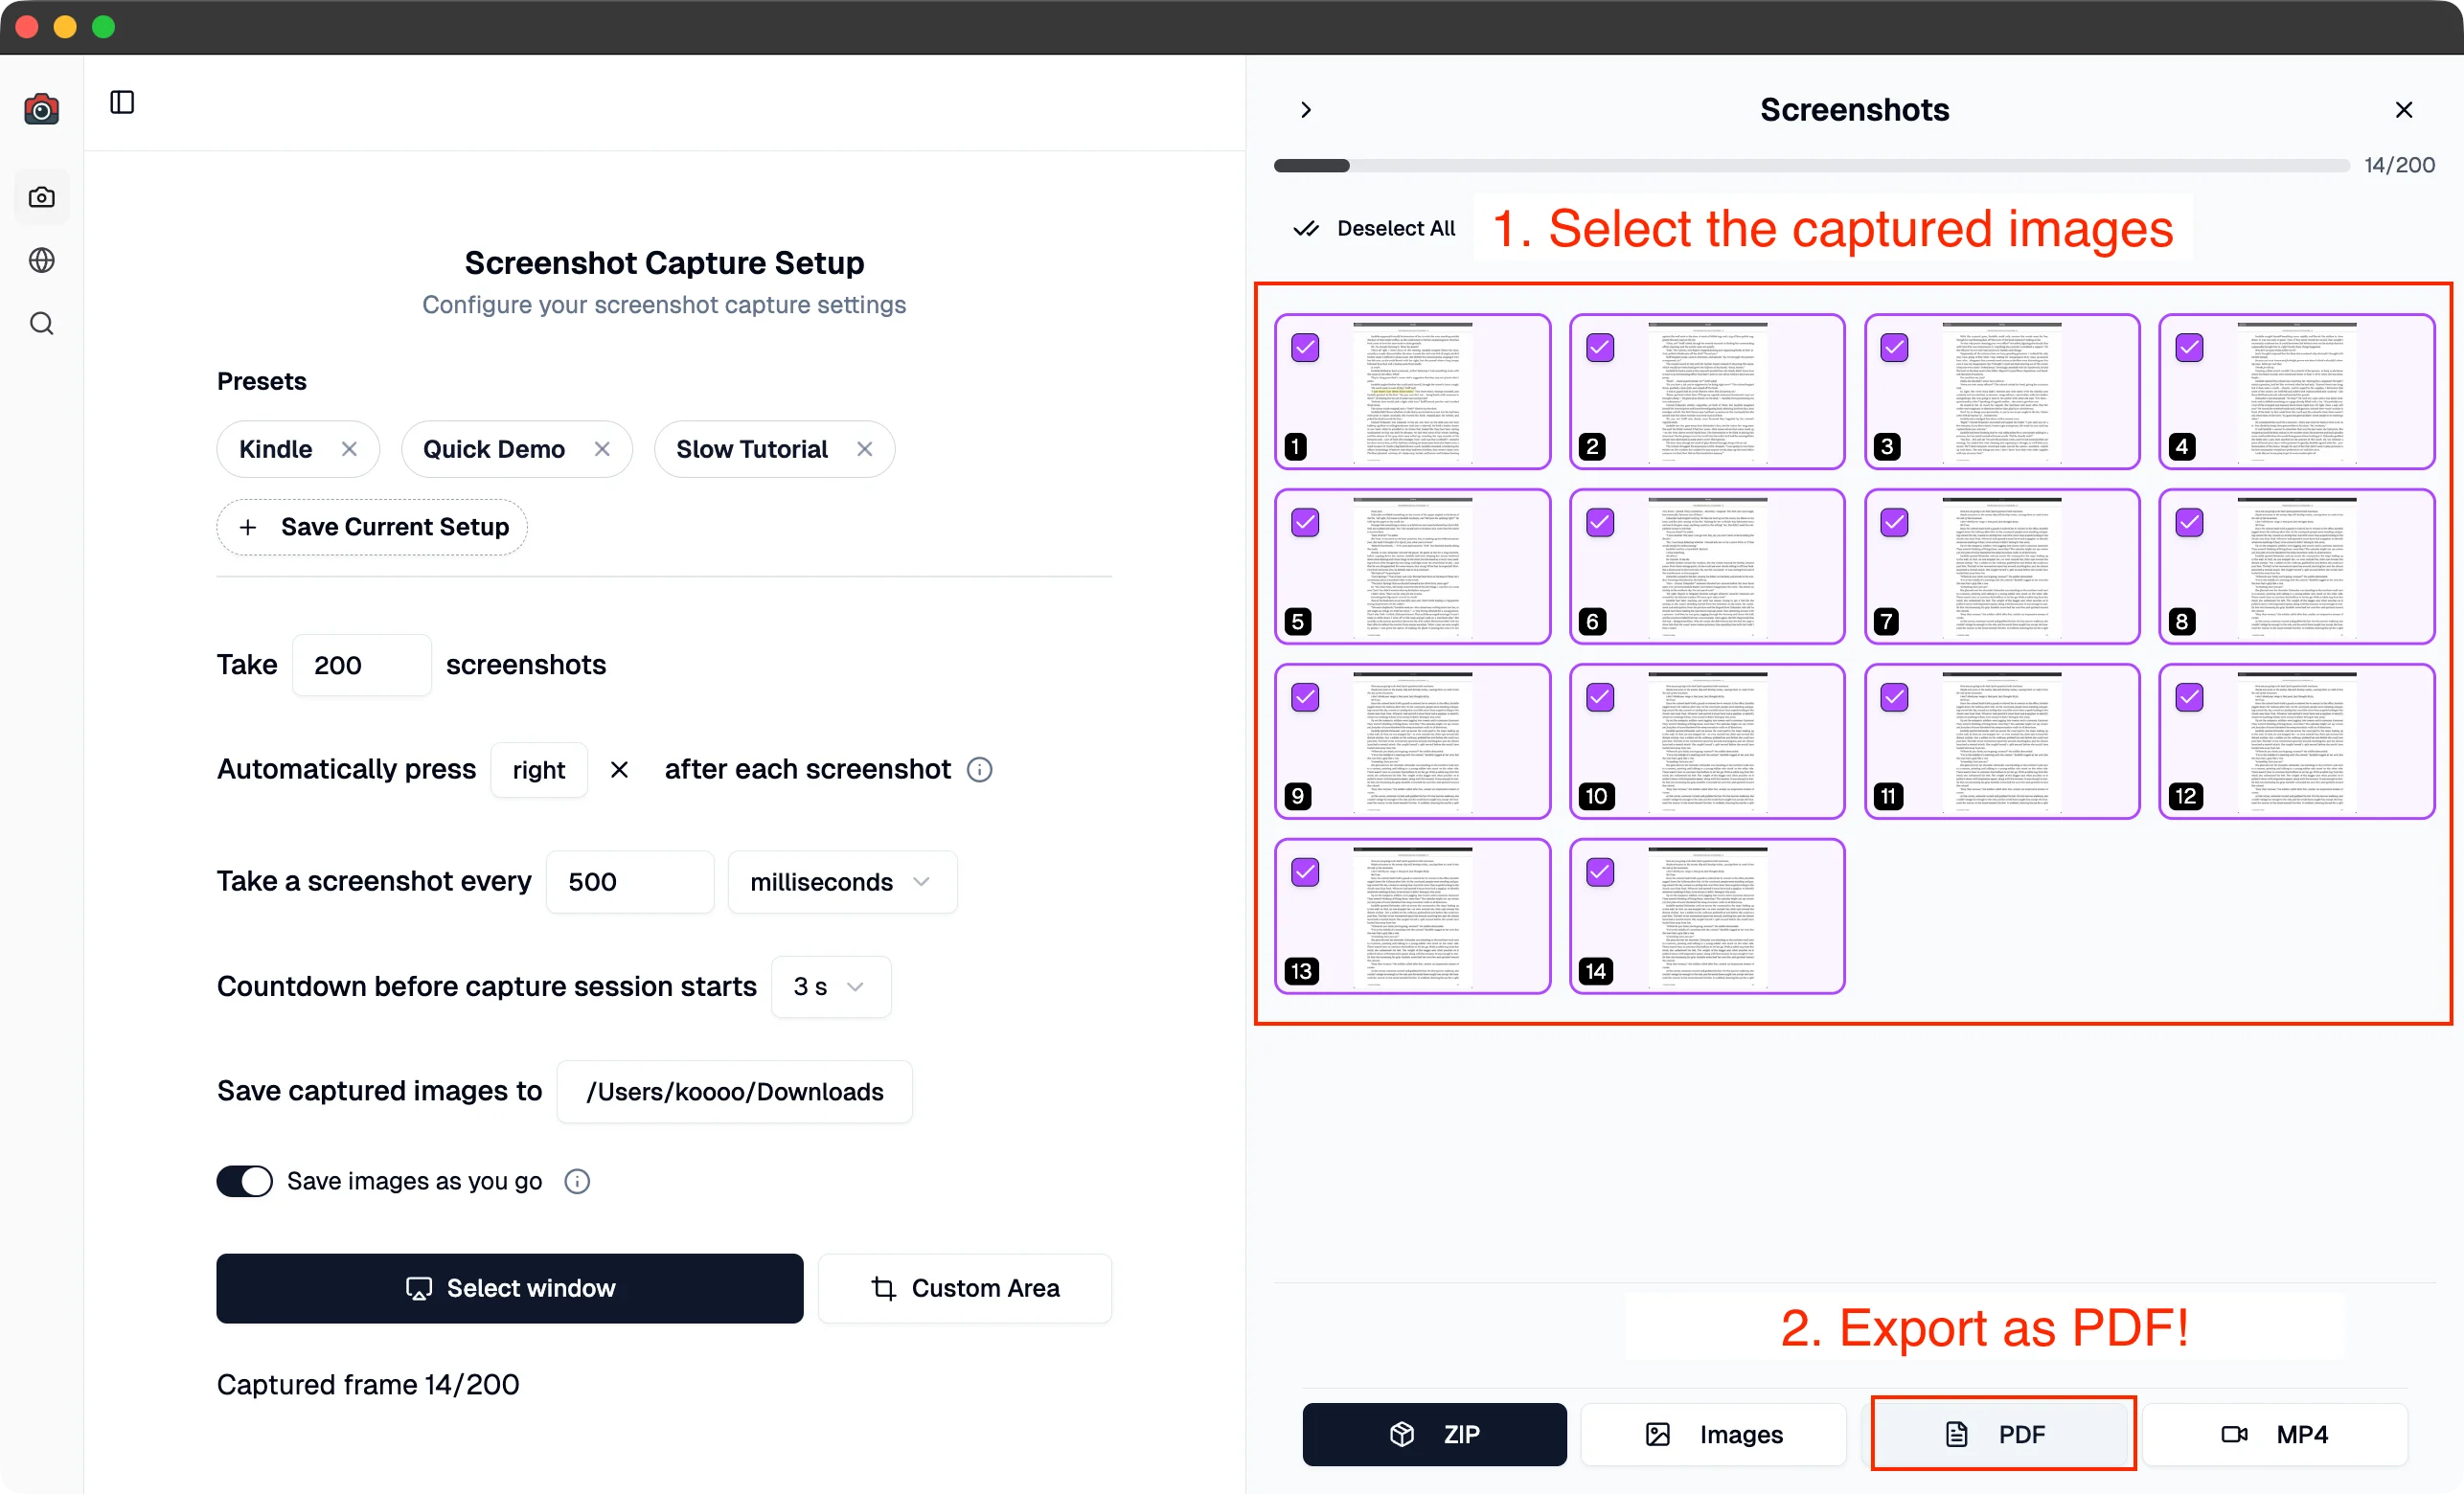The width and height of the screenshot is (2464, 1494).
Task: Open the Custom Area capture option
Action: point(964,1288)
